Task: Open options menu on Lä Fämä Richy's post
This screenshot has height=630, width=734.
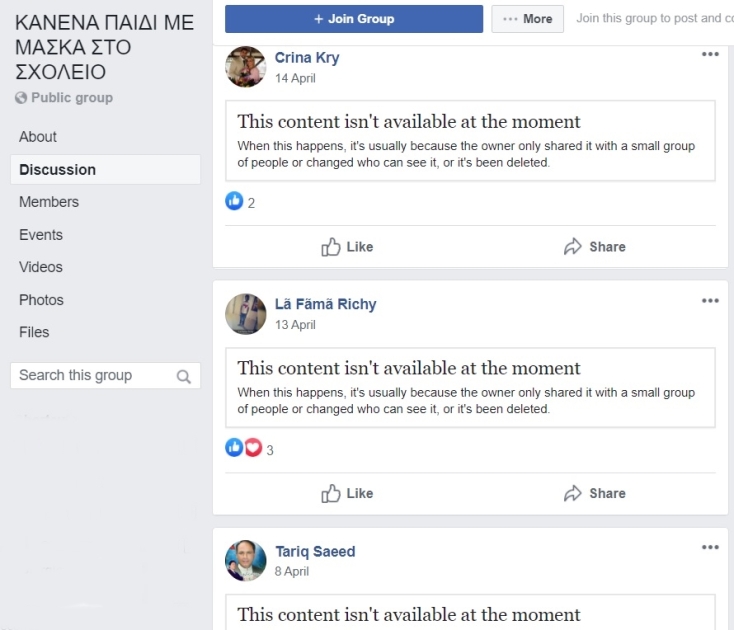Action: pos(710,301)
